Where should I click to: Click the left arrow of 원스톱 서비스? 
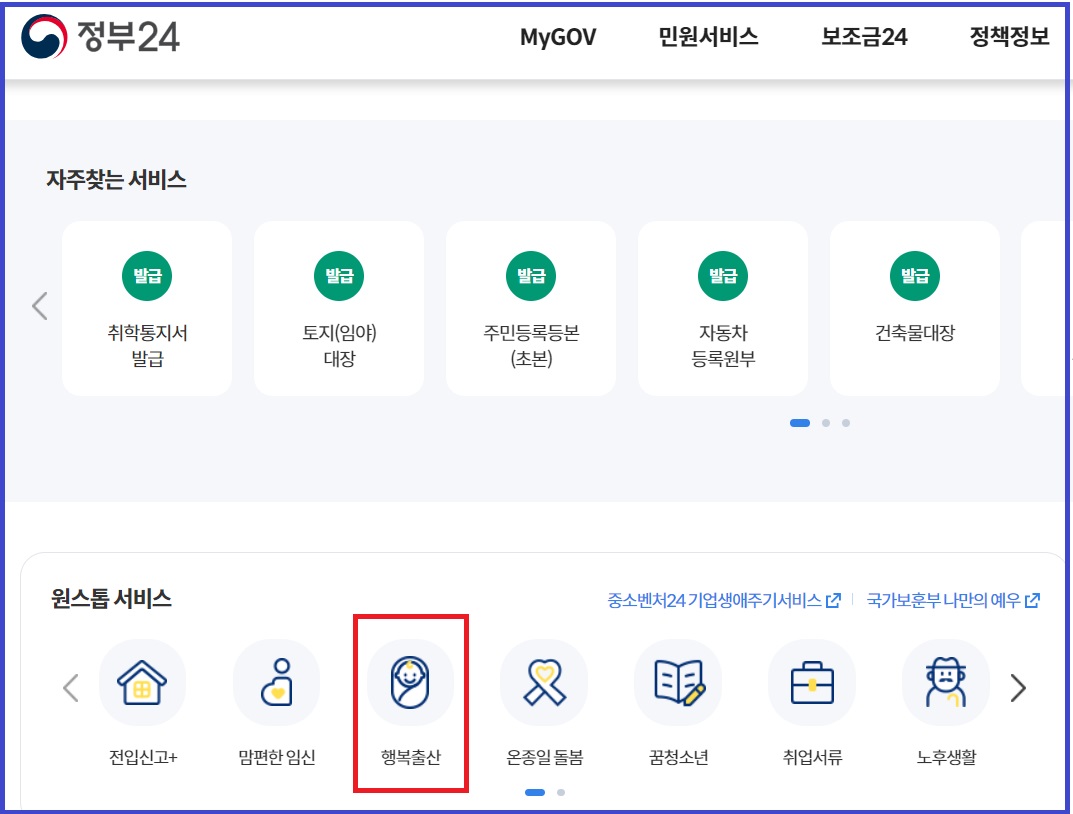pos(69,688)
